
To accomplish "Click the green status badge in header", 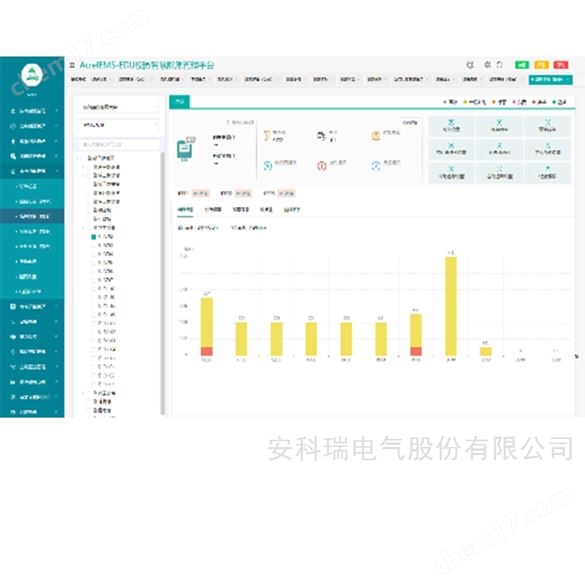I will pyautogui.click(x=522, y=65).
